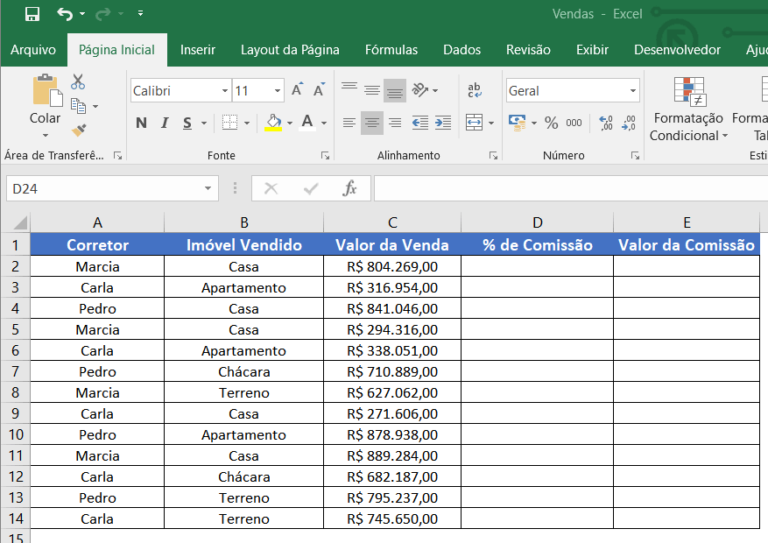The height and width of the screenshot is (543, 768).
Task: Open Alinhamento group dialog launcher
Action: click(493, 156)
